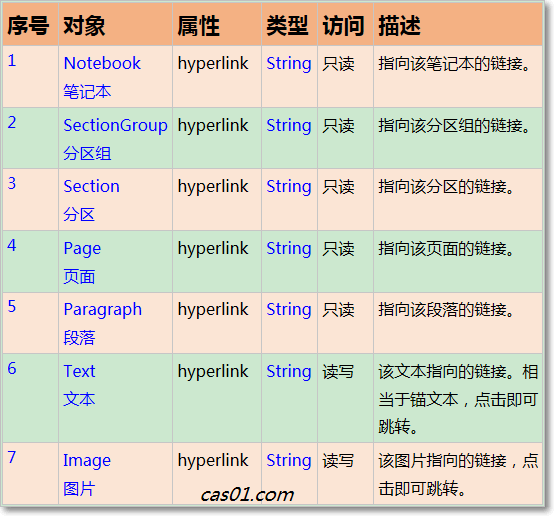This screenshot has height=516, width=554.
Task: Click row number 2 link
Action: (x=12, y=122)
